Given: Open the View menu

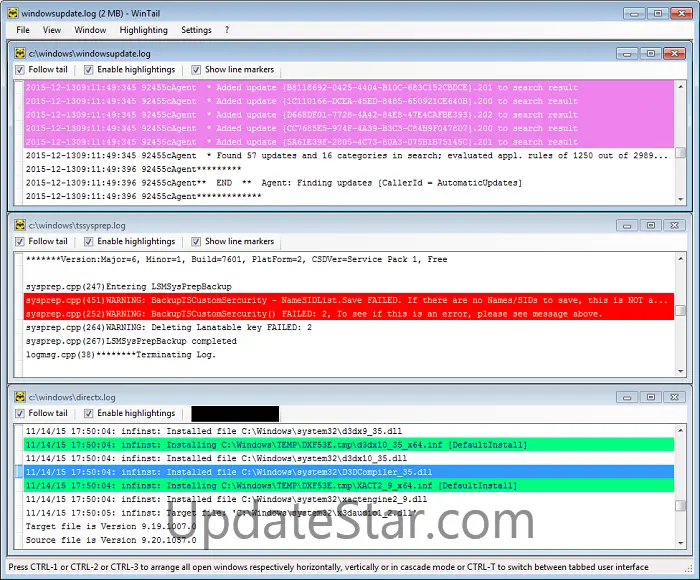Looking at the screenshot, I should (x=52, y=30).
